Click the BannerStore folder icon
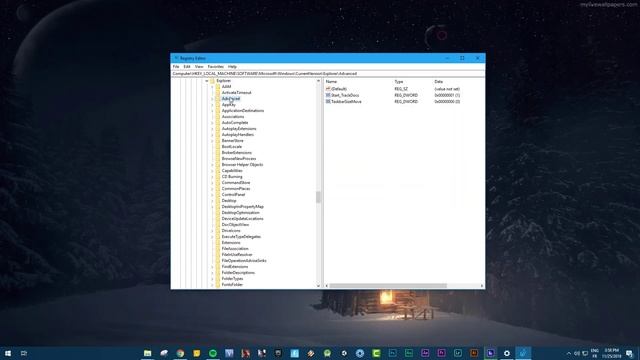 (x=218, y=141)
